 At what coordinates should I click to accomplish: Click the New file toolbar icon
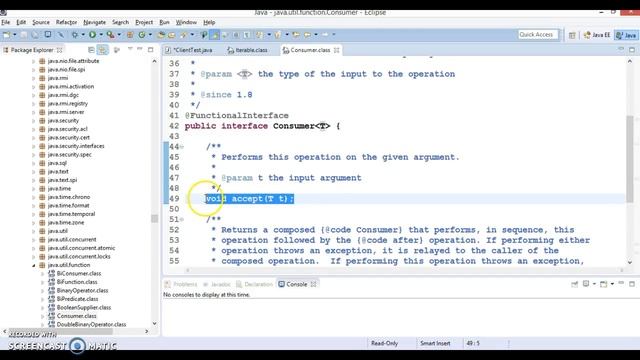[x=7, y=35]
